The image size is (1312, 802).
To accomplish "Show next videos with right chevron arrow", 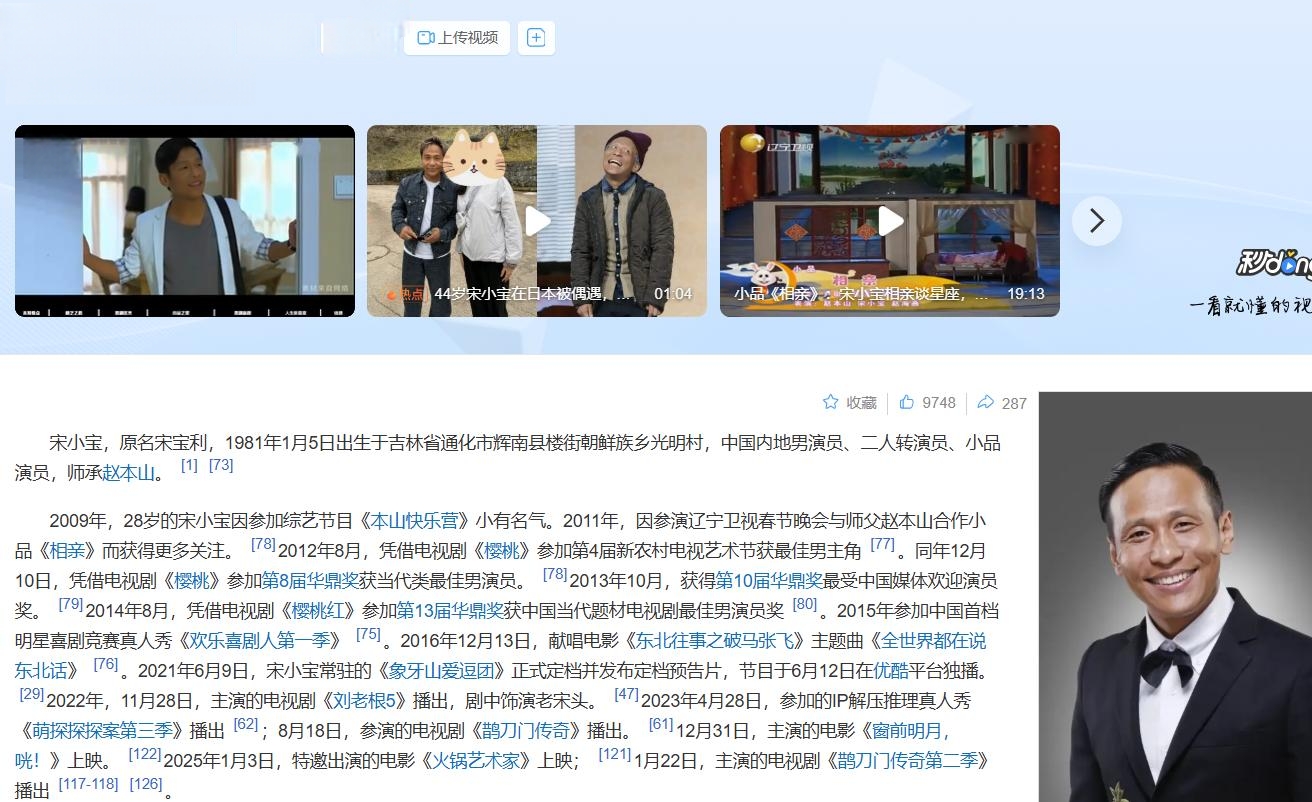I will click(1097, 221).
